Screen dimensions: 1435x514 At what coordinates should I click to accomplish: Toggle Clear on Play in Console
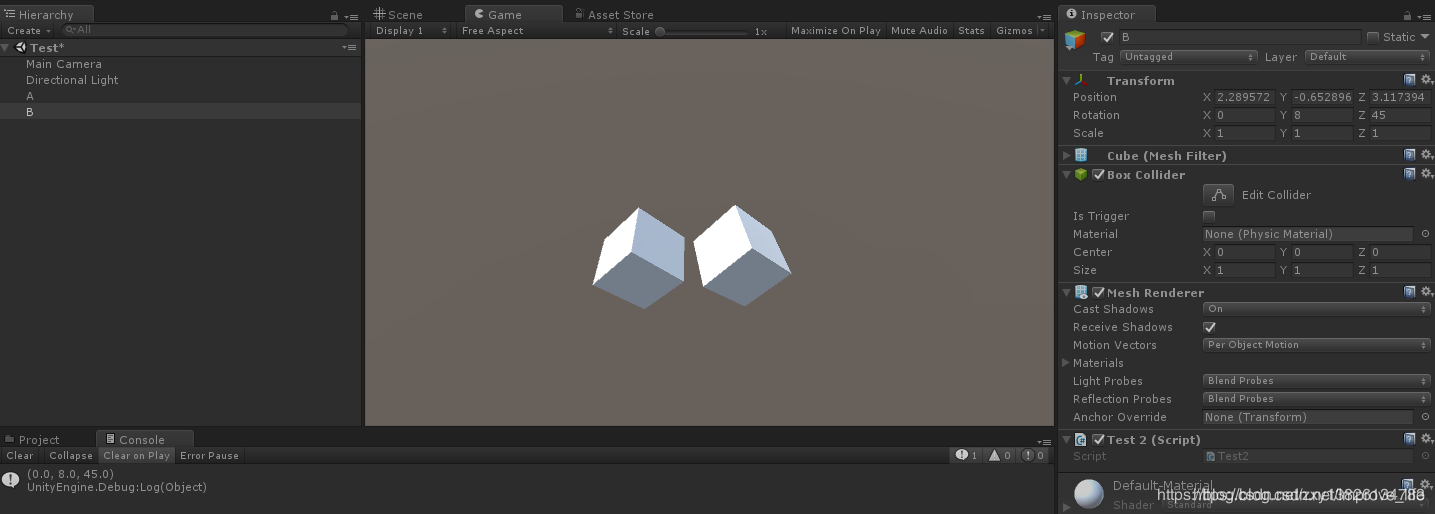[137, 455]
